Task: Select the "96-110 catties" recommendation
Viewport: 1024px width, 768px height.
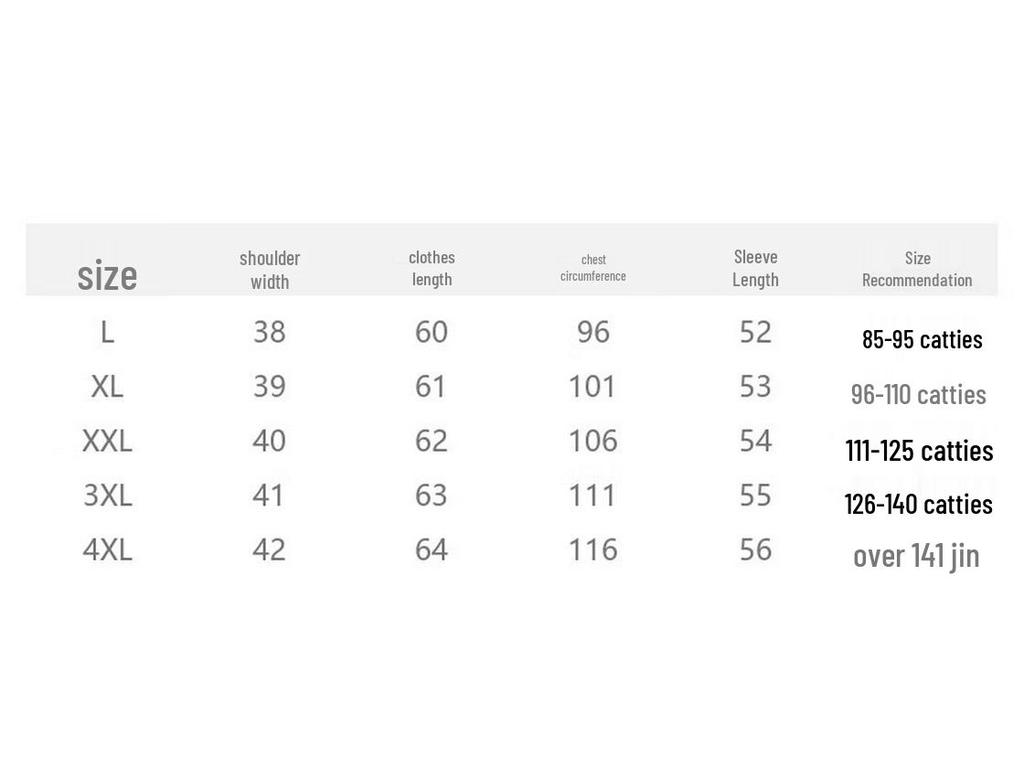Action: click(918, 395)
